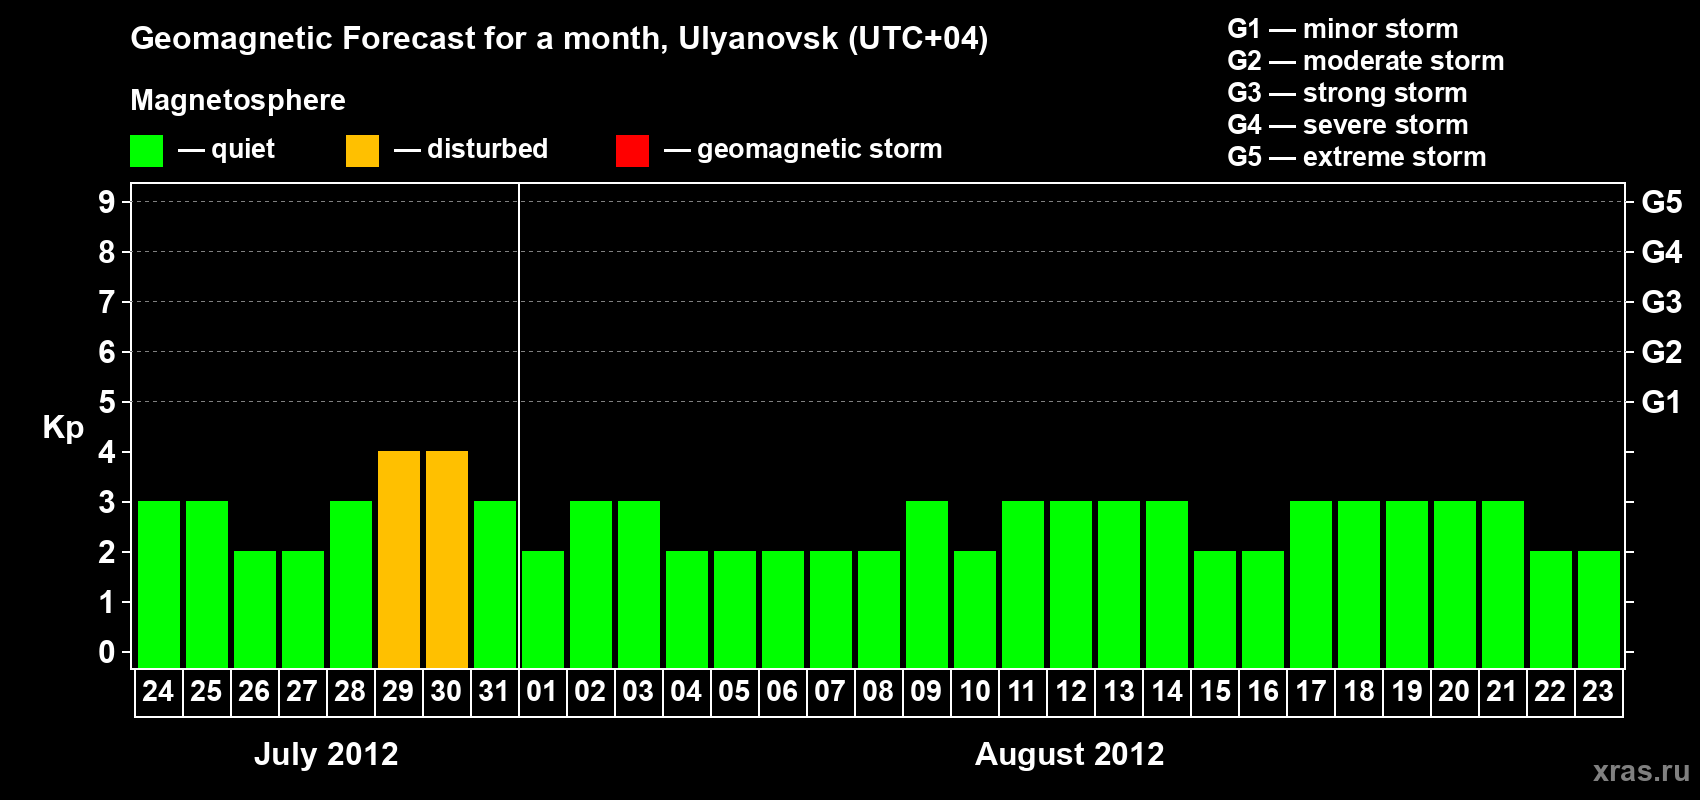Click the G5 extreme storm legend line
The width and height of the screenshot is (1700, 800).
click(1357, 157)
